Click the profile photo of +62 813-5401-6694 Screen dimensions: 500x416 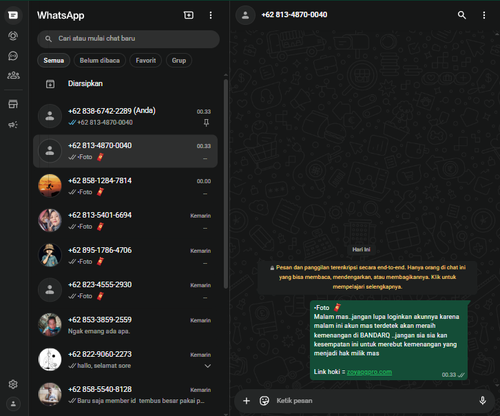pos(50,220)
